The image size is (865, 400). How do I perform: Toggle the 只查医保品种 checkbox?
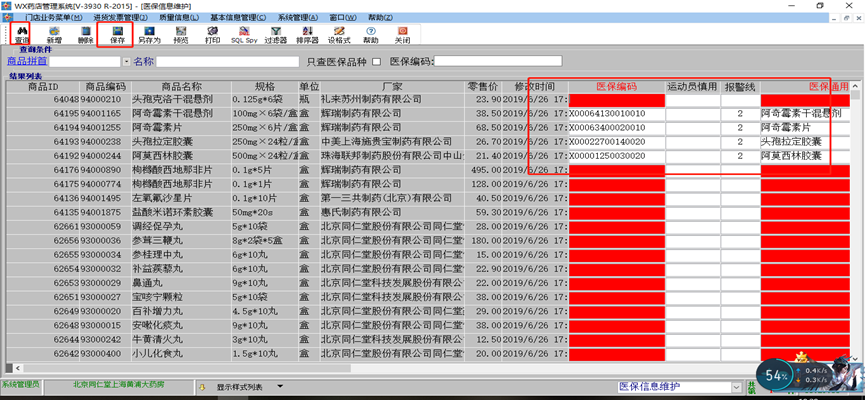pyautogui.click(x=376, y=62)
